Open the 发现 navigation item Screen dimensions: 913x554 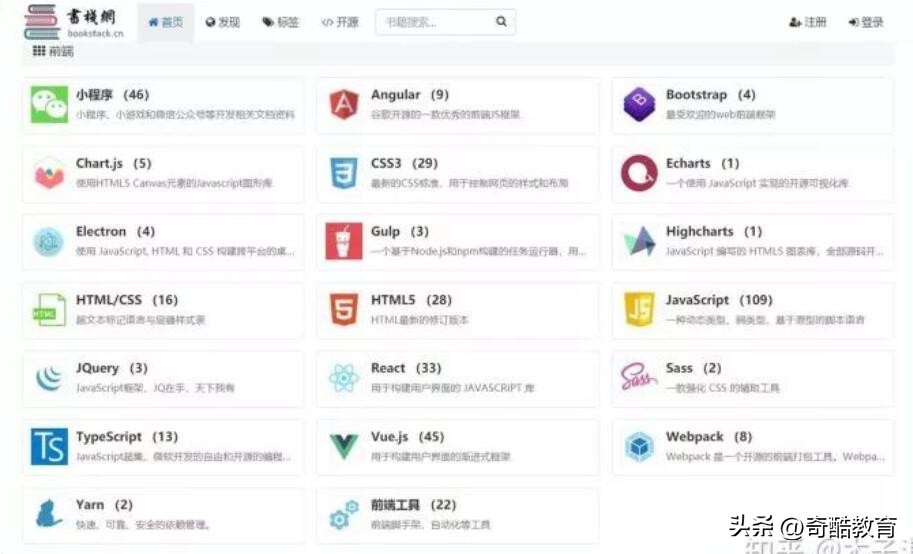[x=222, y=22]
